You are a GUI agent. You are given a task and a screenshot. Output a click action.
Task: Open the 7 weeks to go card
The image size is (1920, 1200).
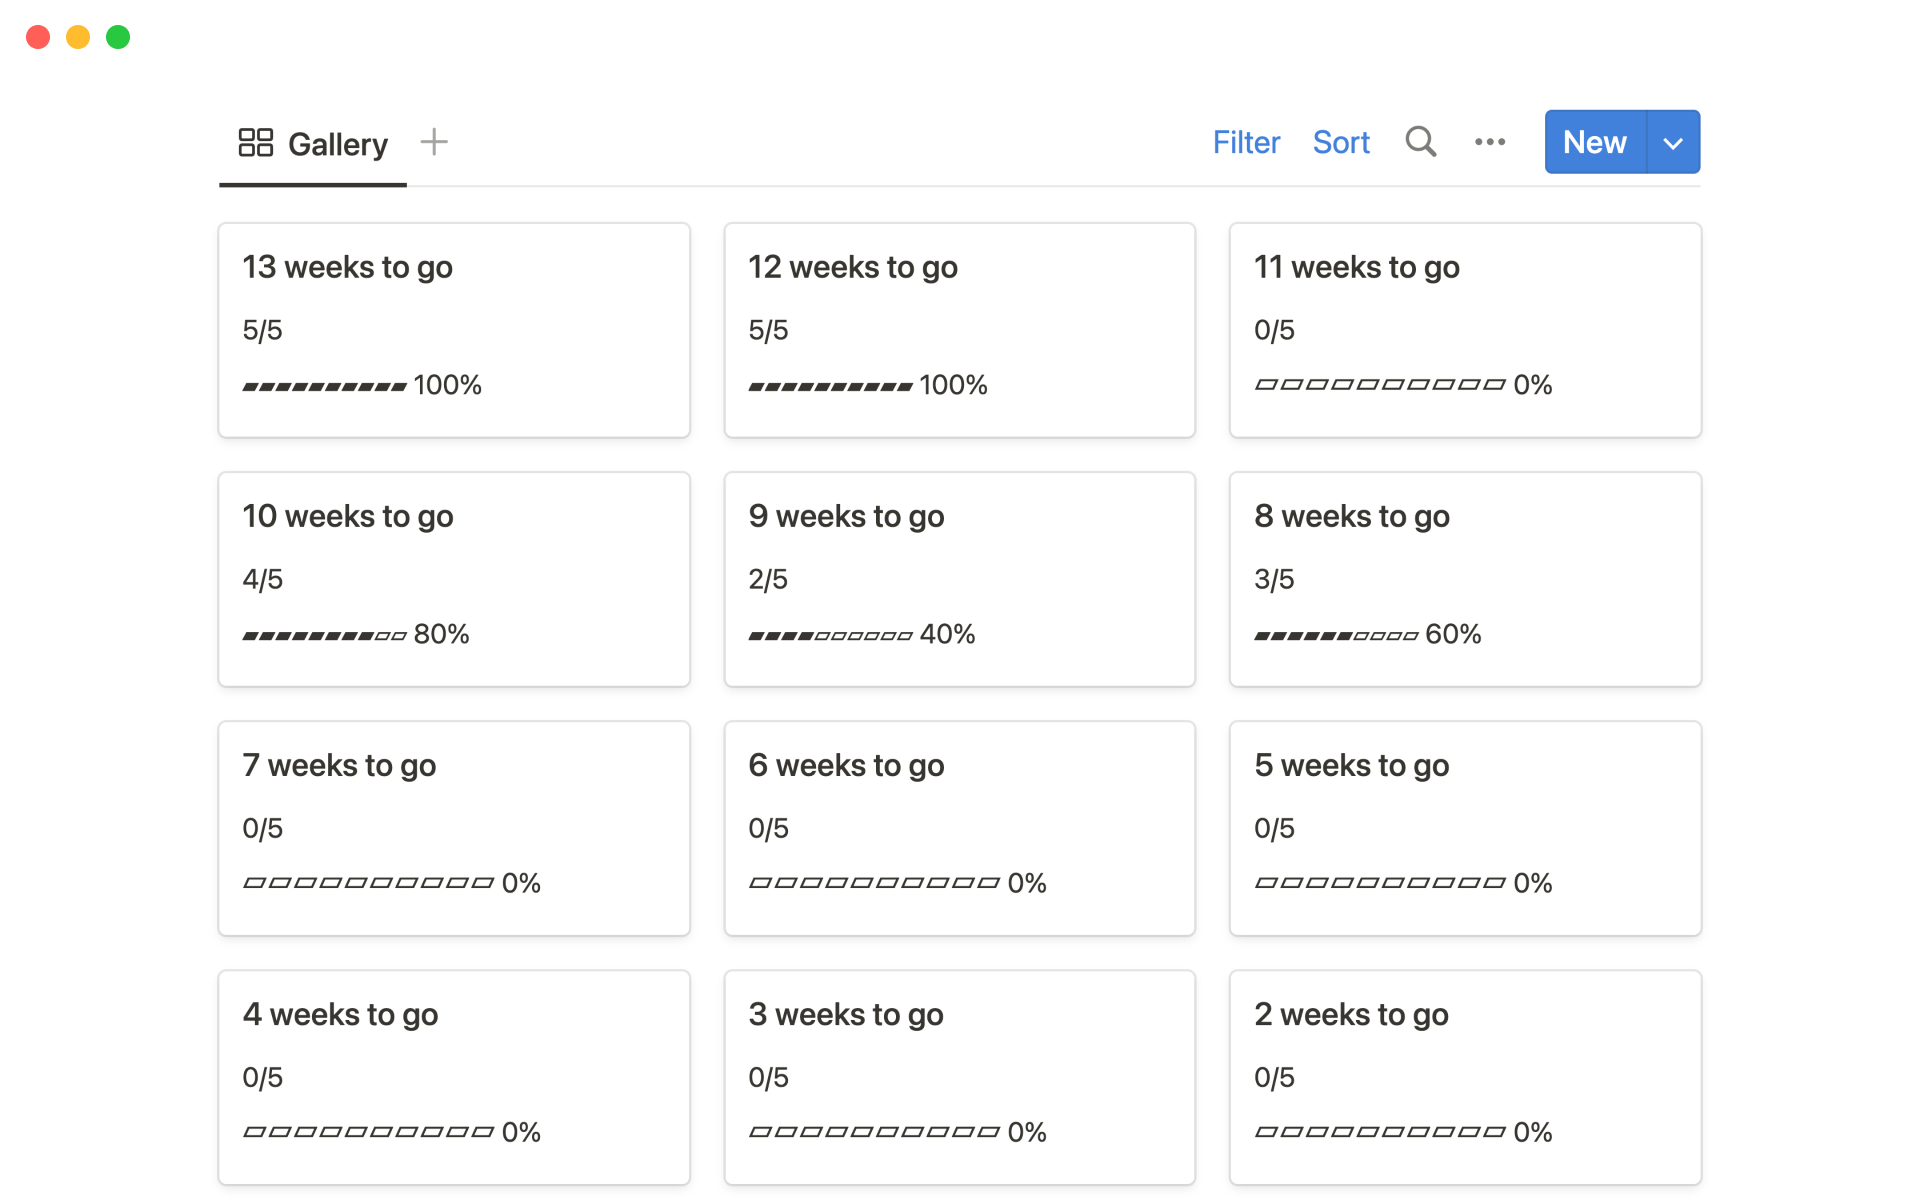click(x=453, y=827)
